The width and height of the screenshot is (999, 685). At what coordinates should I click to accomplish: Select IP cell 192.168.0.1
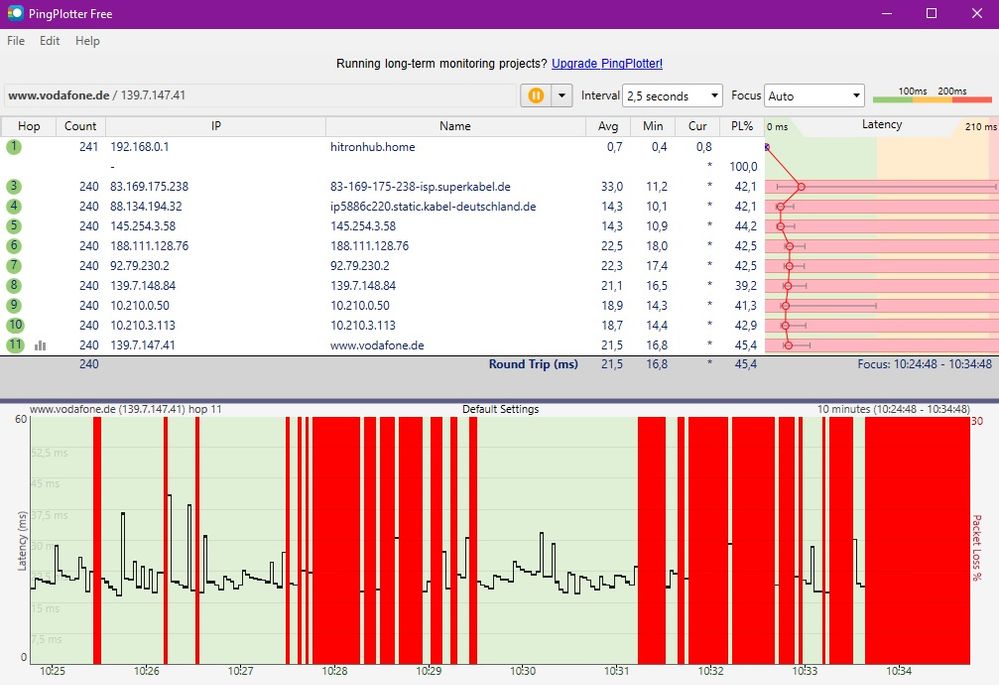(140, 147)
